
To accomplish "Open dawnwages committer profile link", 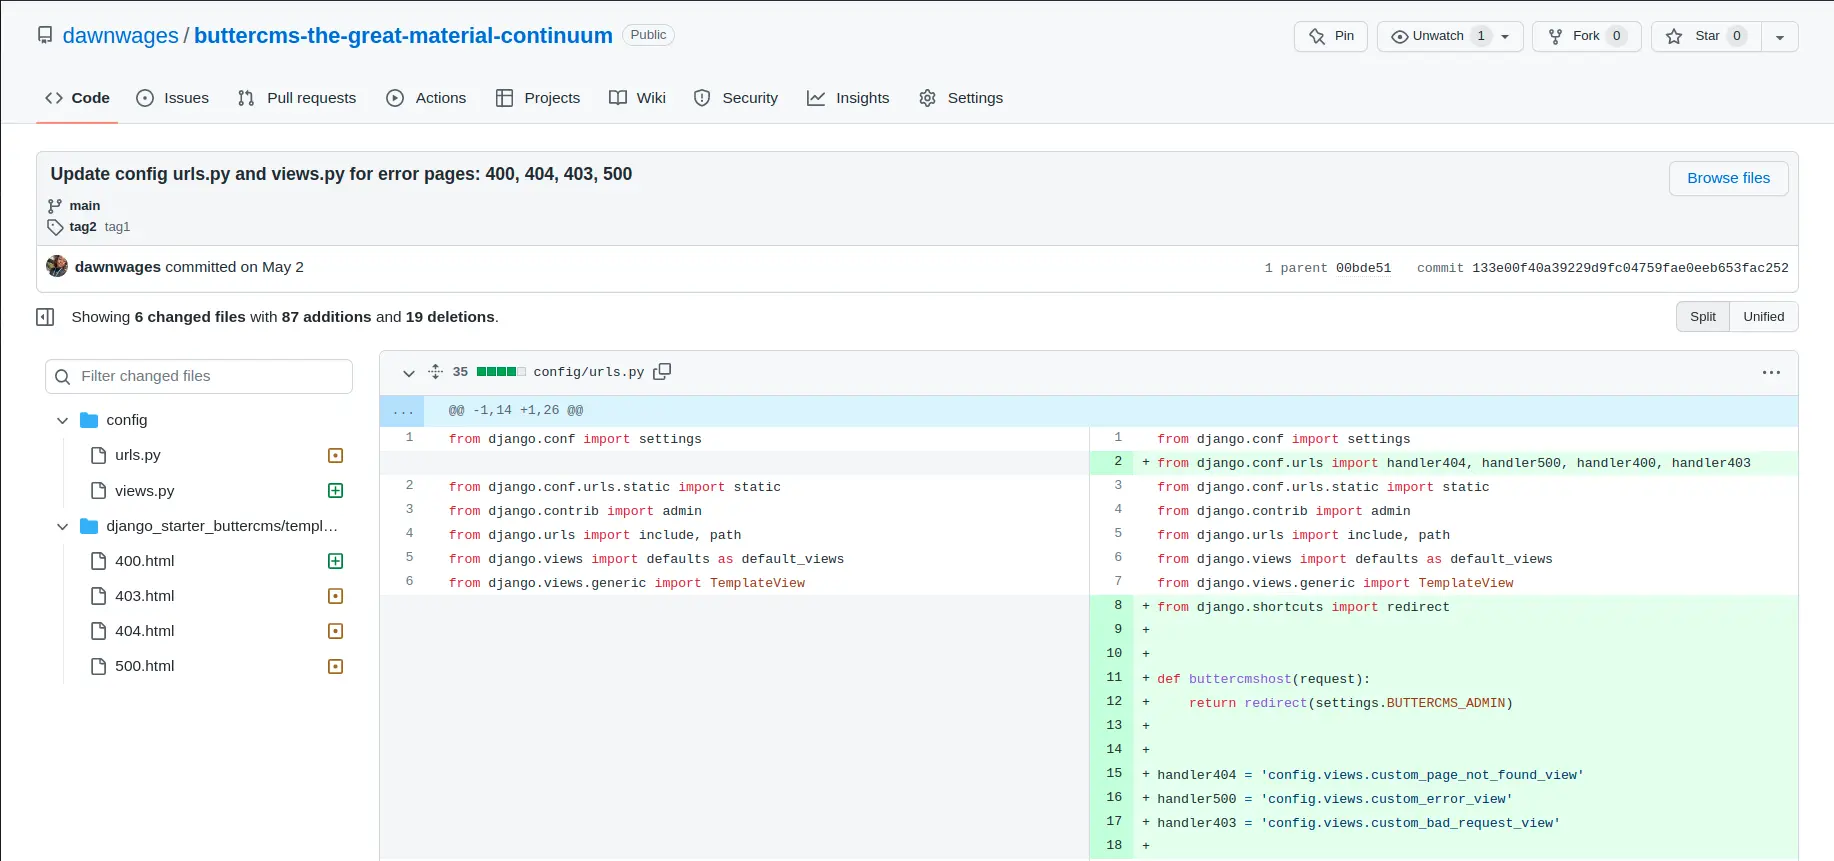I will click(118, 267).
